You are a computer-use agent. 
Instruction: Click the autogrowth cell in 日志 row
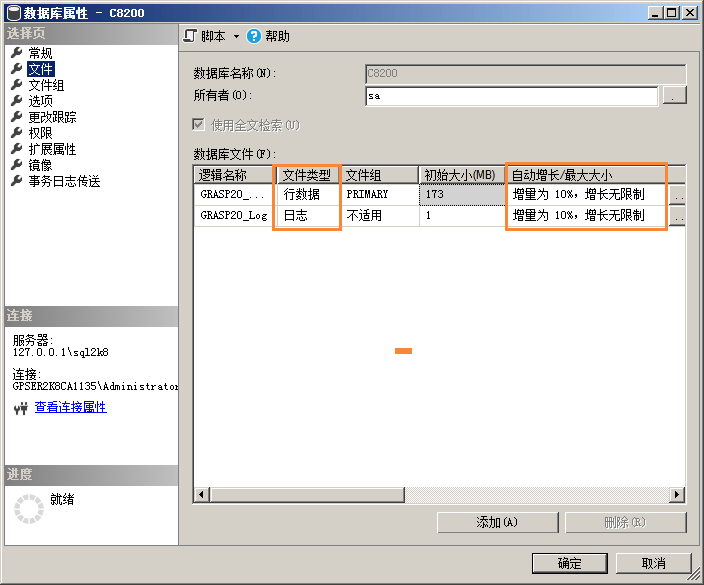(x=586, y=216)
